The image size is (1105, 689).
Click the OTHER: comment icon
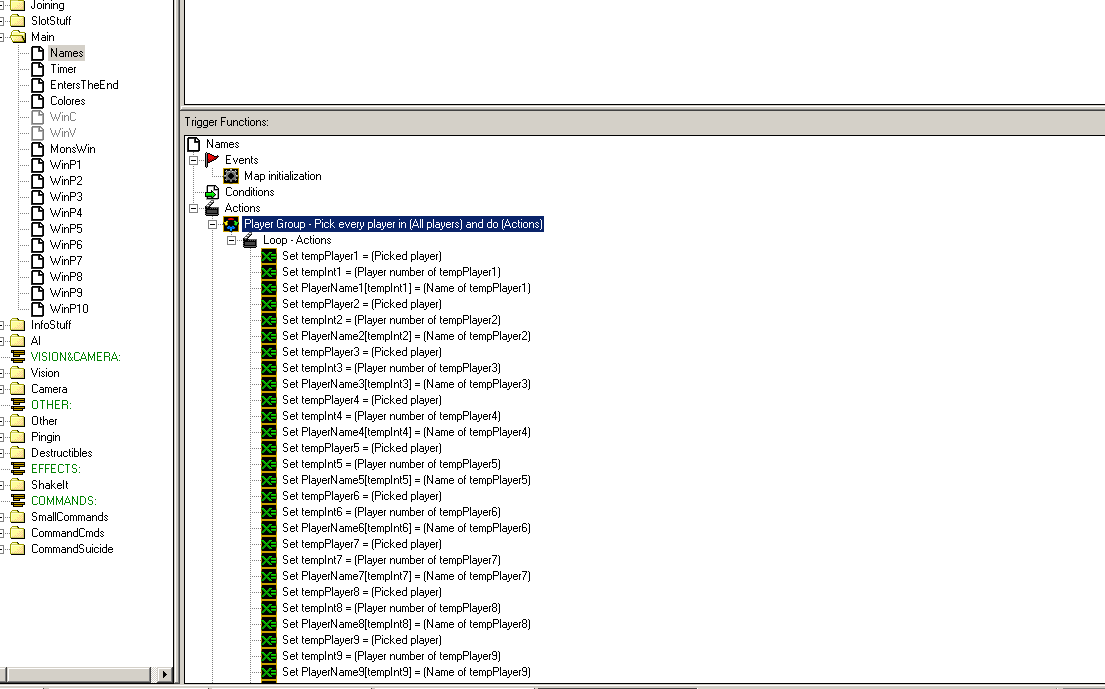tap(18, 404)
